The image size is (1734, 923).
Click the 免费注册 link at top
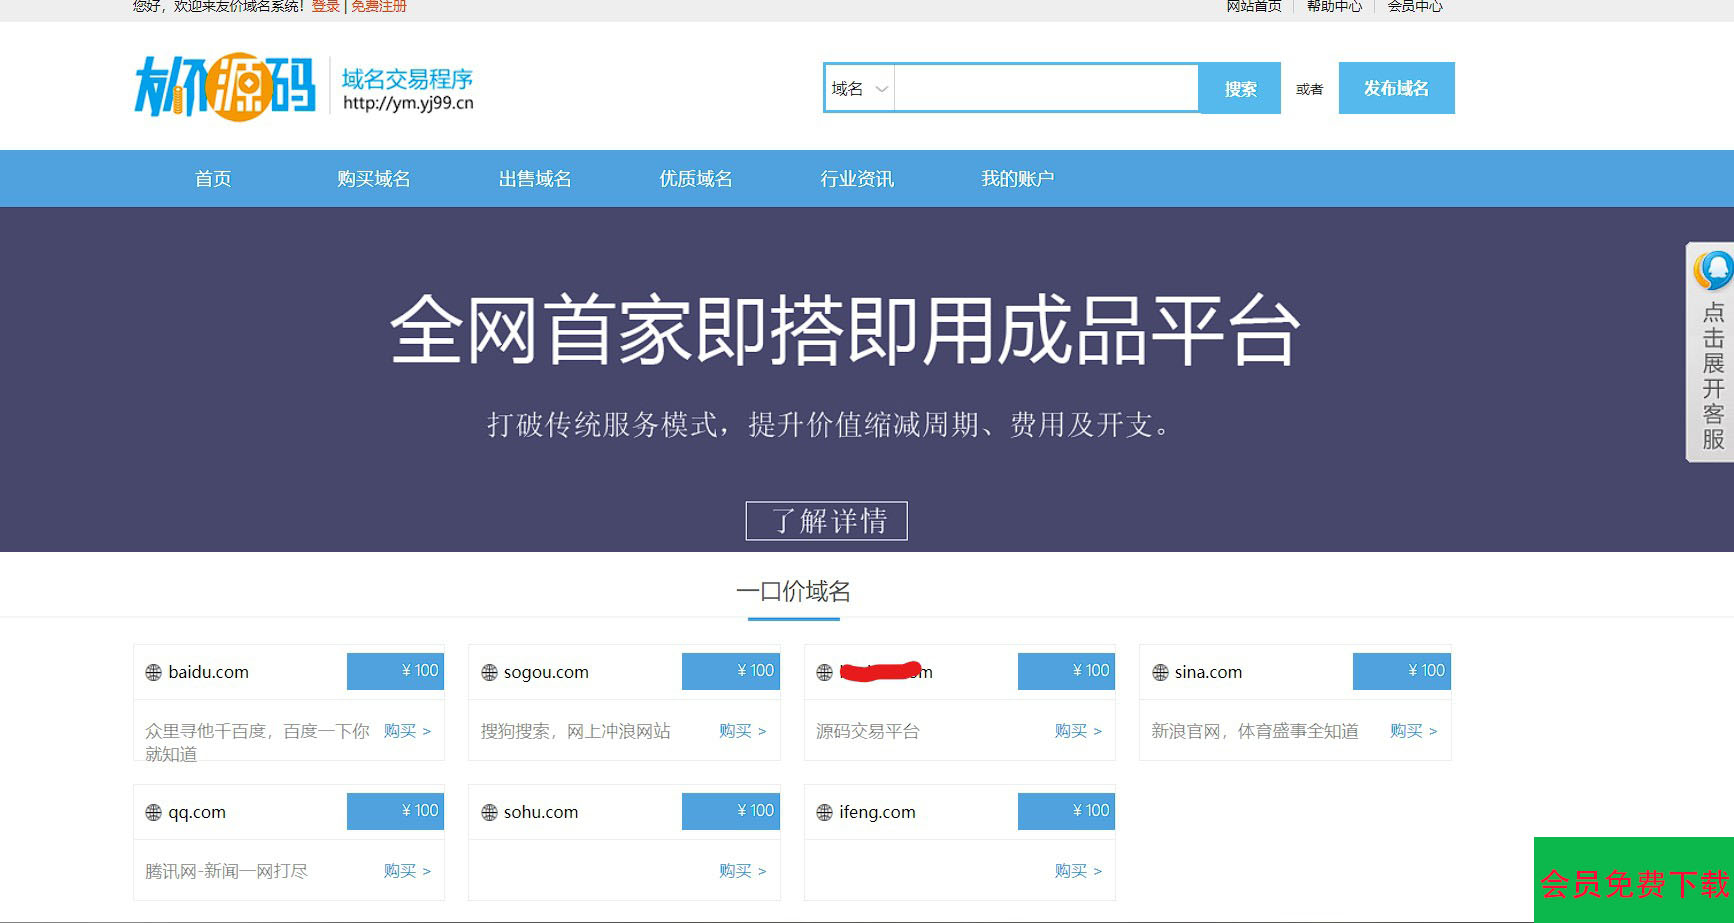tap(378, 7)
